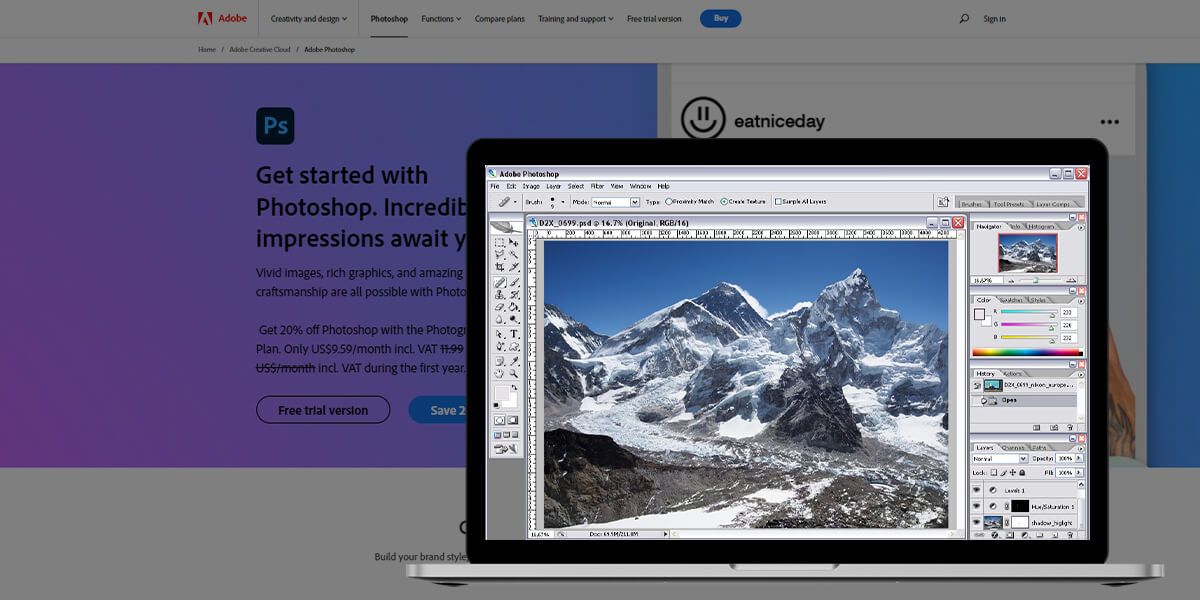Open Compare plans in website navigation

pos(499,18)
